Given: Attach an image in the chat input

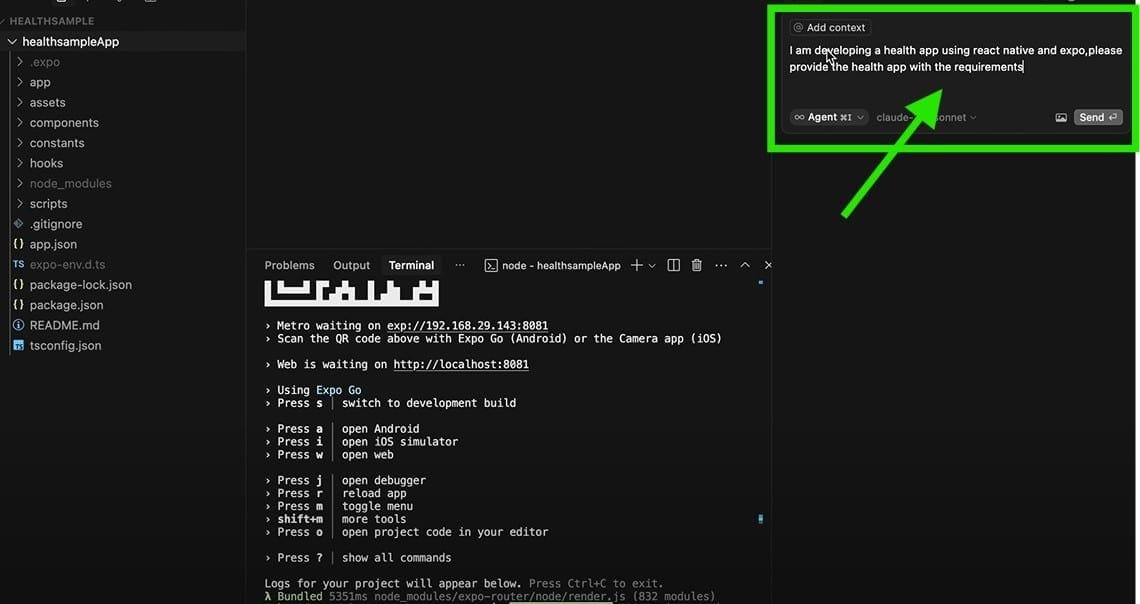Looking at the screenshot, I should click(x=1061, y=117).
